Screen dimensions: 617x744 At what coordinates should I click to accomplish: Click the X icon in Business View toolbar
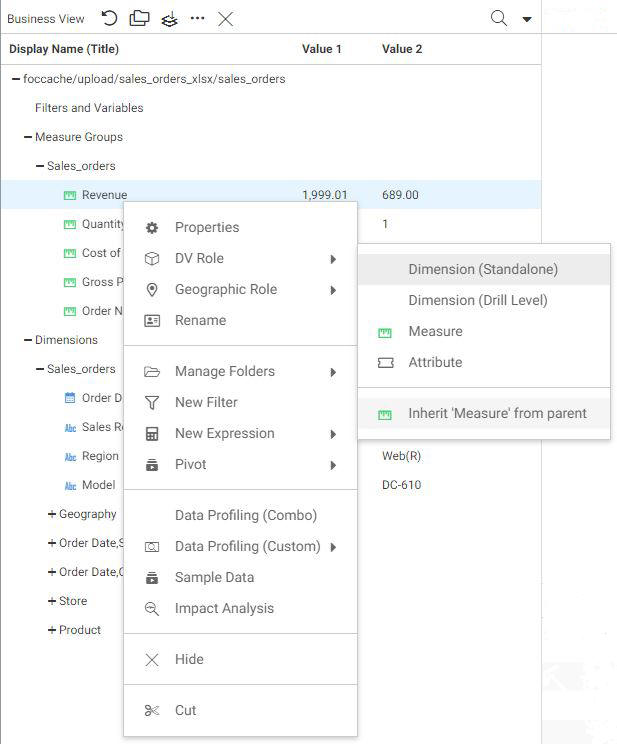[x=226, y=18]
